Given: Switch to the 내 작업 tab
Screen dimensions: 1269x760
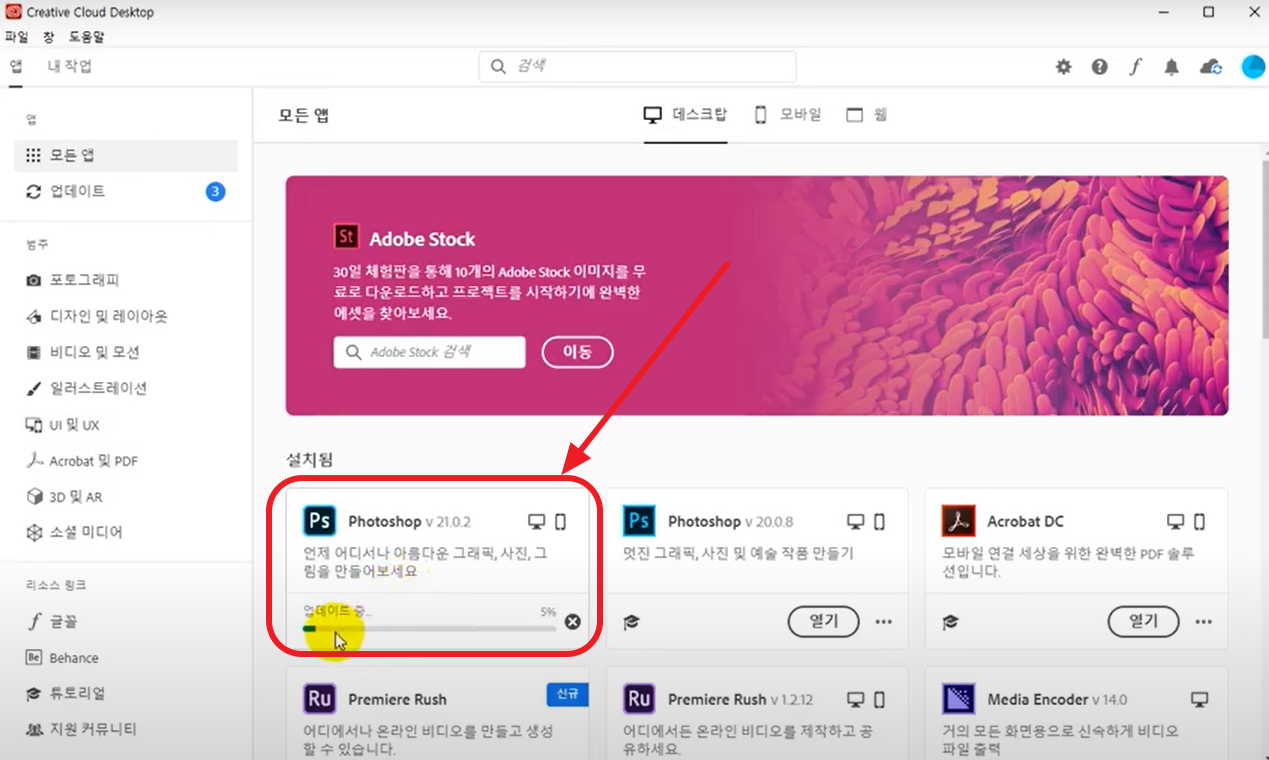Looking at the screenshot, I should point(70,67).
